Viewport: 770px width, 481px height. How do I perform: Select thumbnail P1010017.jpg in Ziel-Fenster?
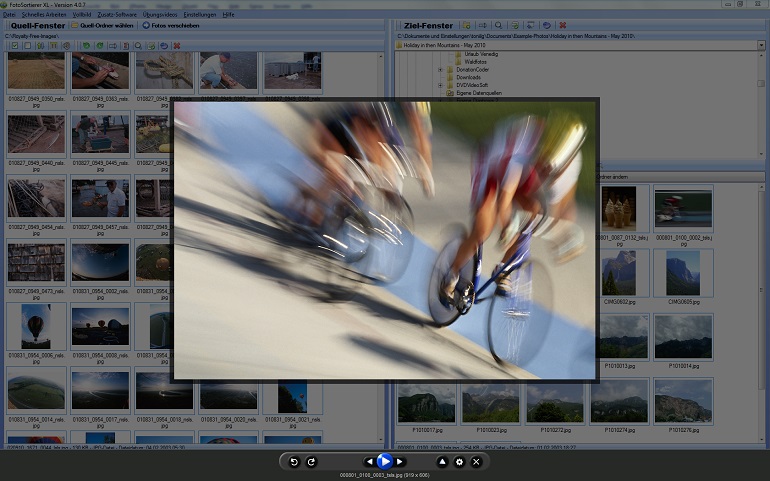click(x=427, y=401)
